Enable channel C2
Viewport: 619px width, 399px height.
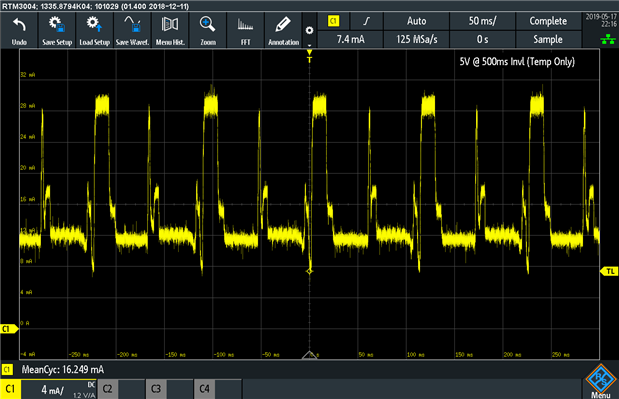pos(107,389)
